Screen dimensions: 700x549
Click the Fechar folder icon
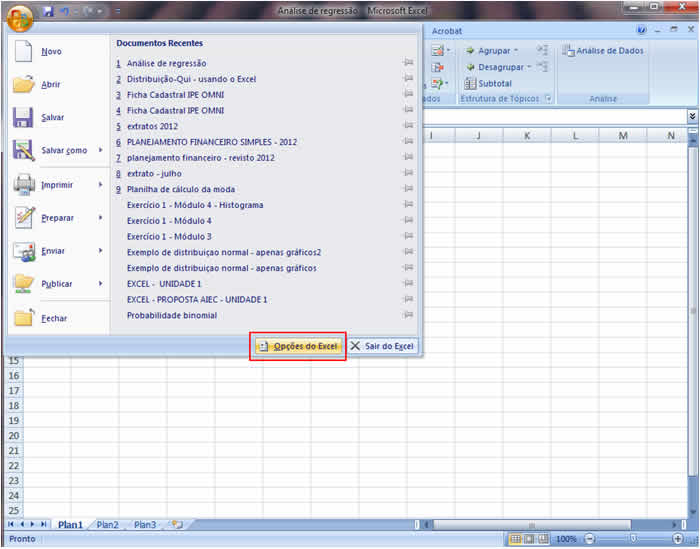pos(24,318)
